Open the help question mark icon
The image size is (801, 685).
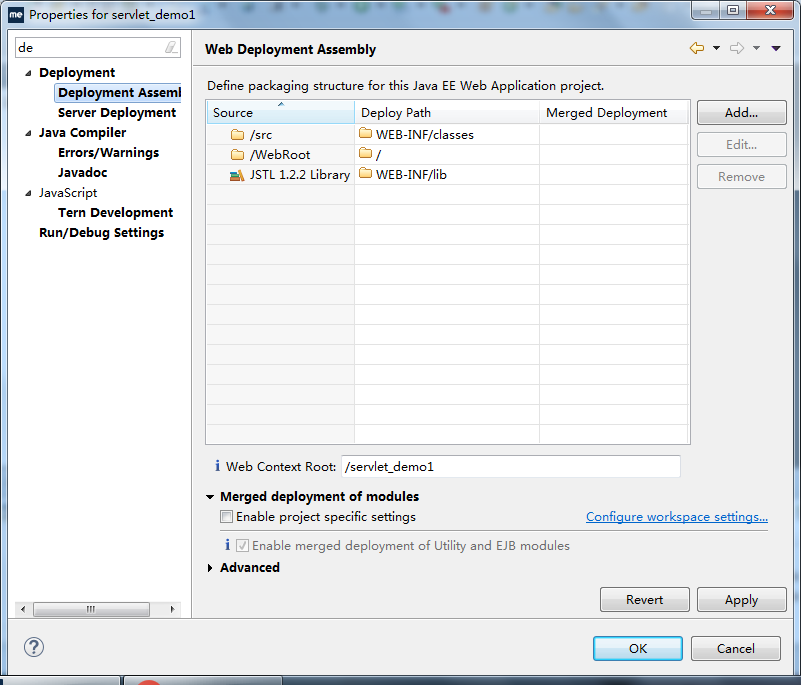tap(34, 647)
